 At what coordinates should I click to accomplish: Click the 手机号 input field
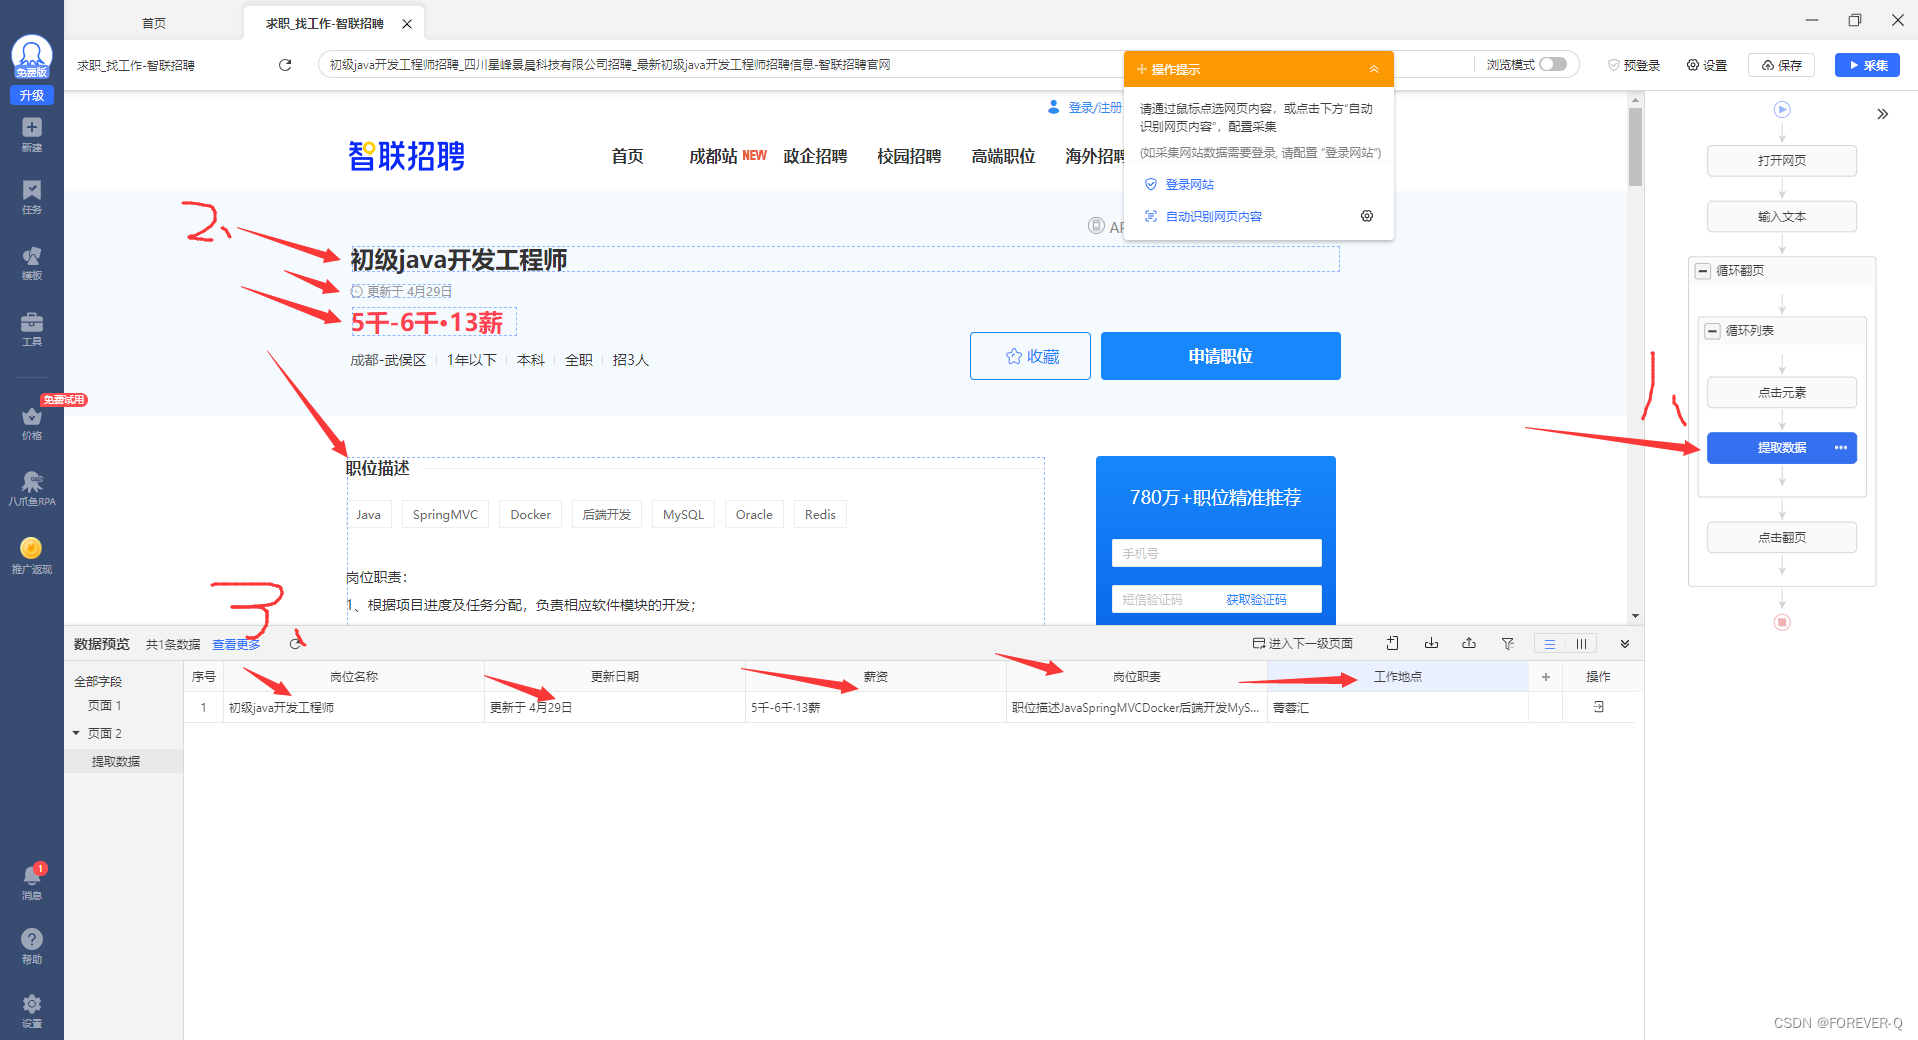pos(1216,553)
